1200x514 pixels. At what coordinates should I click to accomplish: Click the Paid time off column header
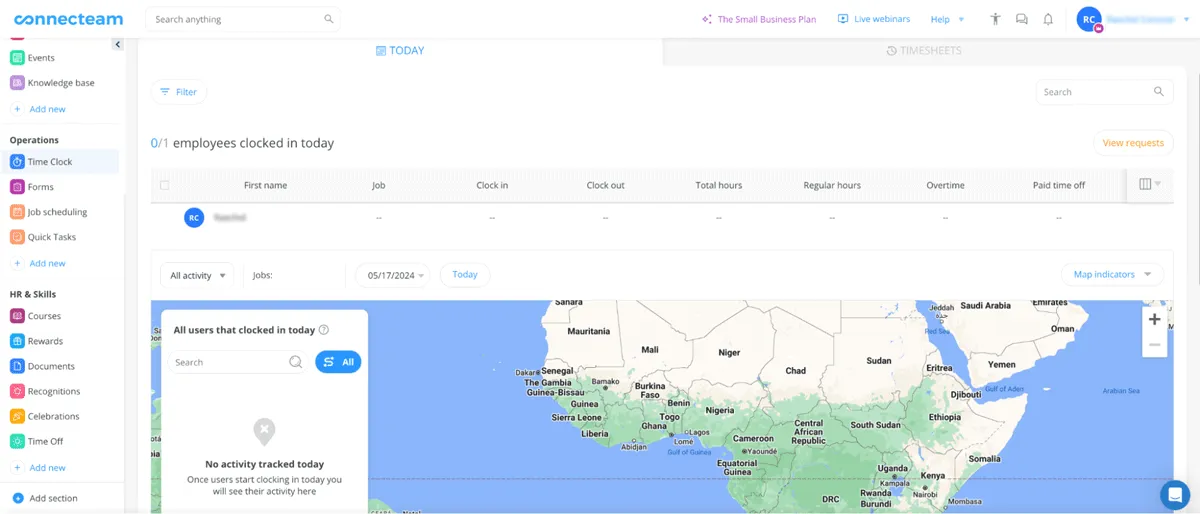pyautogui.click(x=1059, y=185)
